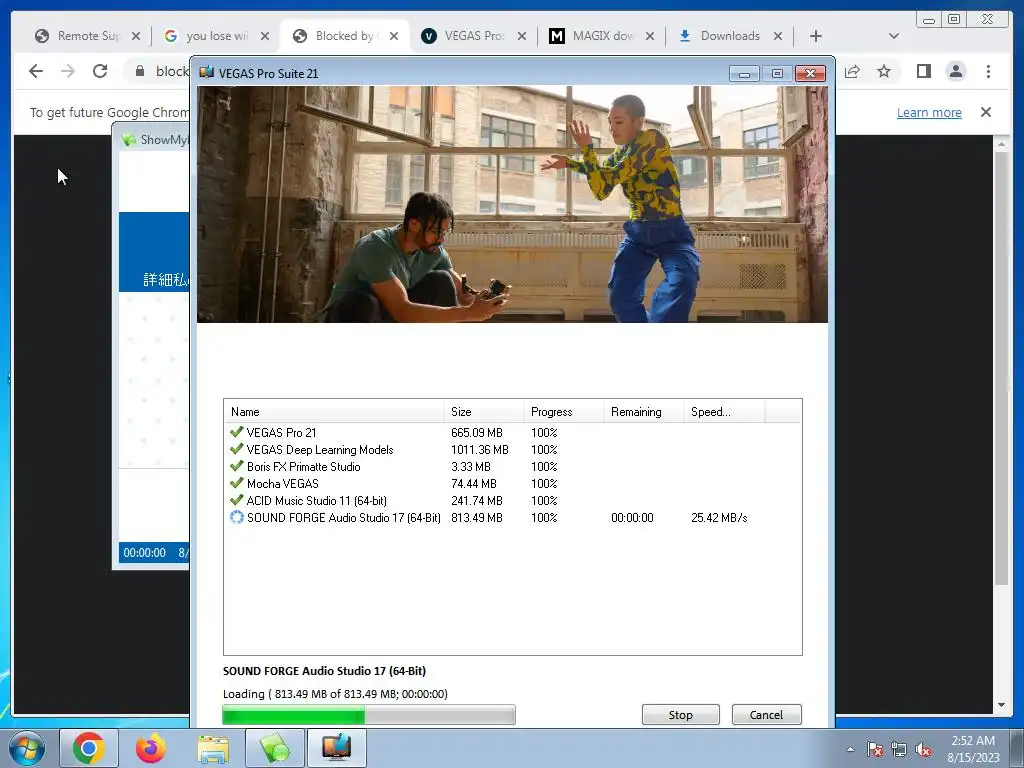Click the loading spinner beside SOUND FORGE

(236, 517)
